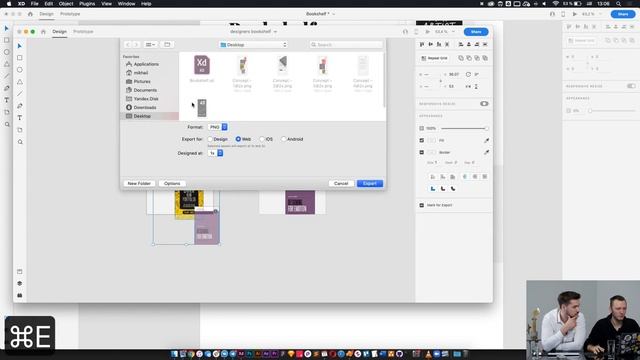Click the Home icon in front XD window
Viewport: 640px width, 360px height.
pos(43,31)
